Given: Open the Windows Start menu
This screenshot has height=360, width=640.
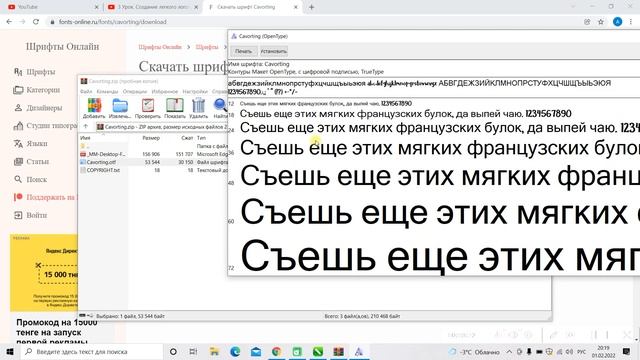Looking at the screenshot, I should click(10, 351).
